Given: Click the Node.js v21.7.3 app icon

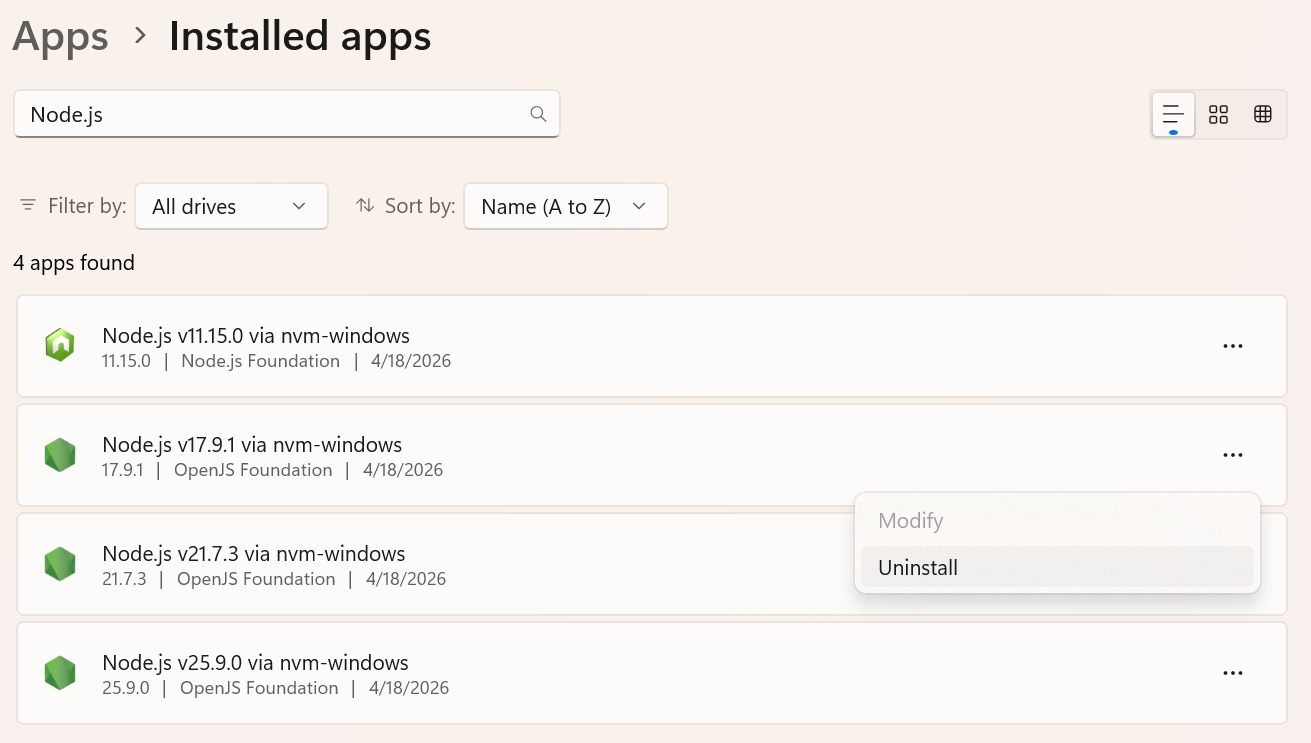Looking at the screenshot, I should click(60, 564).
